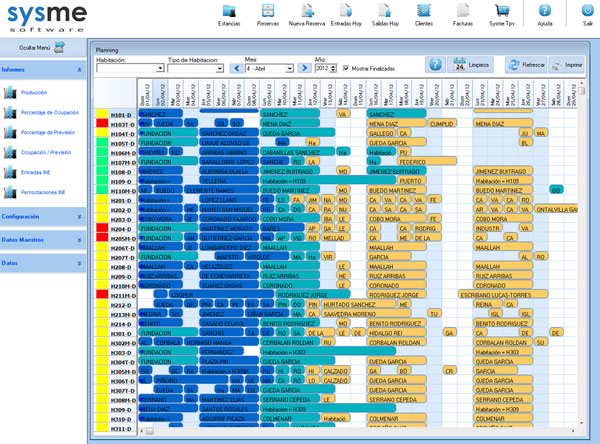Go to next month arrow
Viewport: 600px width, 444px height.
tap(305, 68)
